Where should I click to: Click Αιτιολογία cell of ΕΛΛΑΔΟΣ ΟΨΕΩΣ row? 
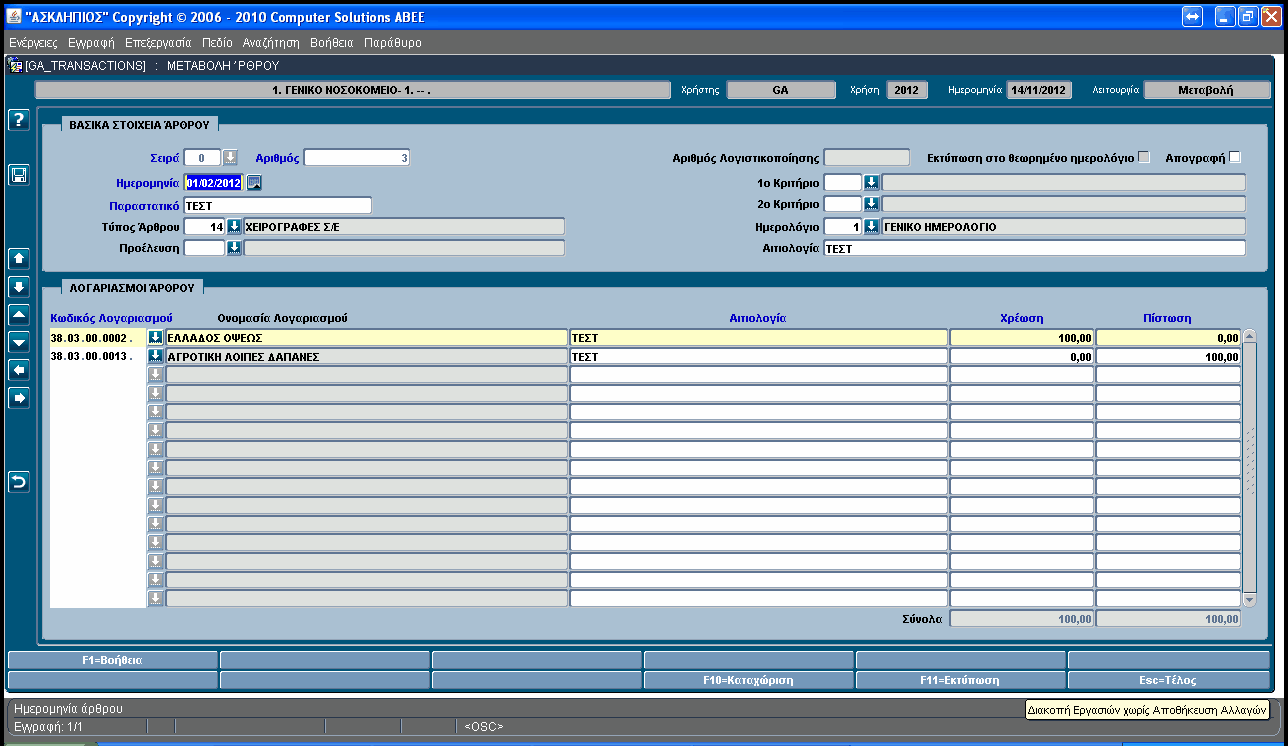click(x=758, y=338)
